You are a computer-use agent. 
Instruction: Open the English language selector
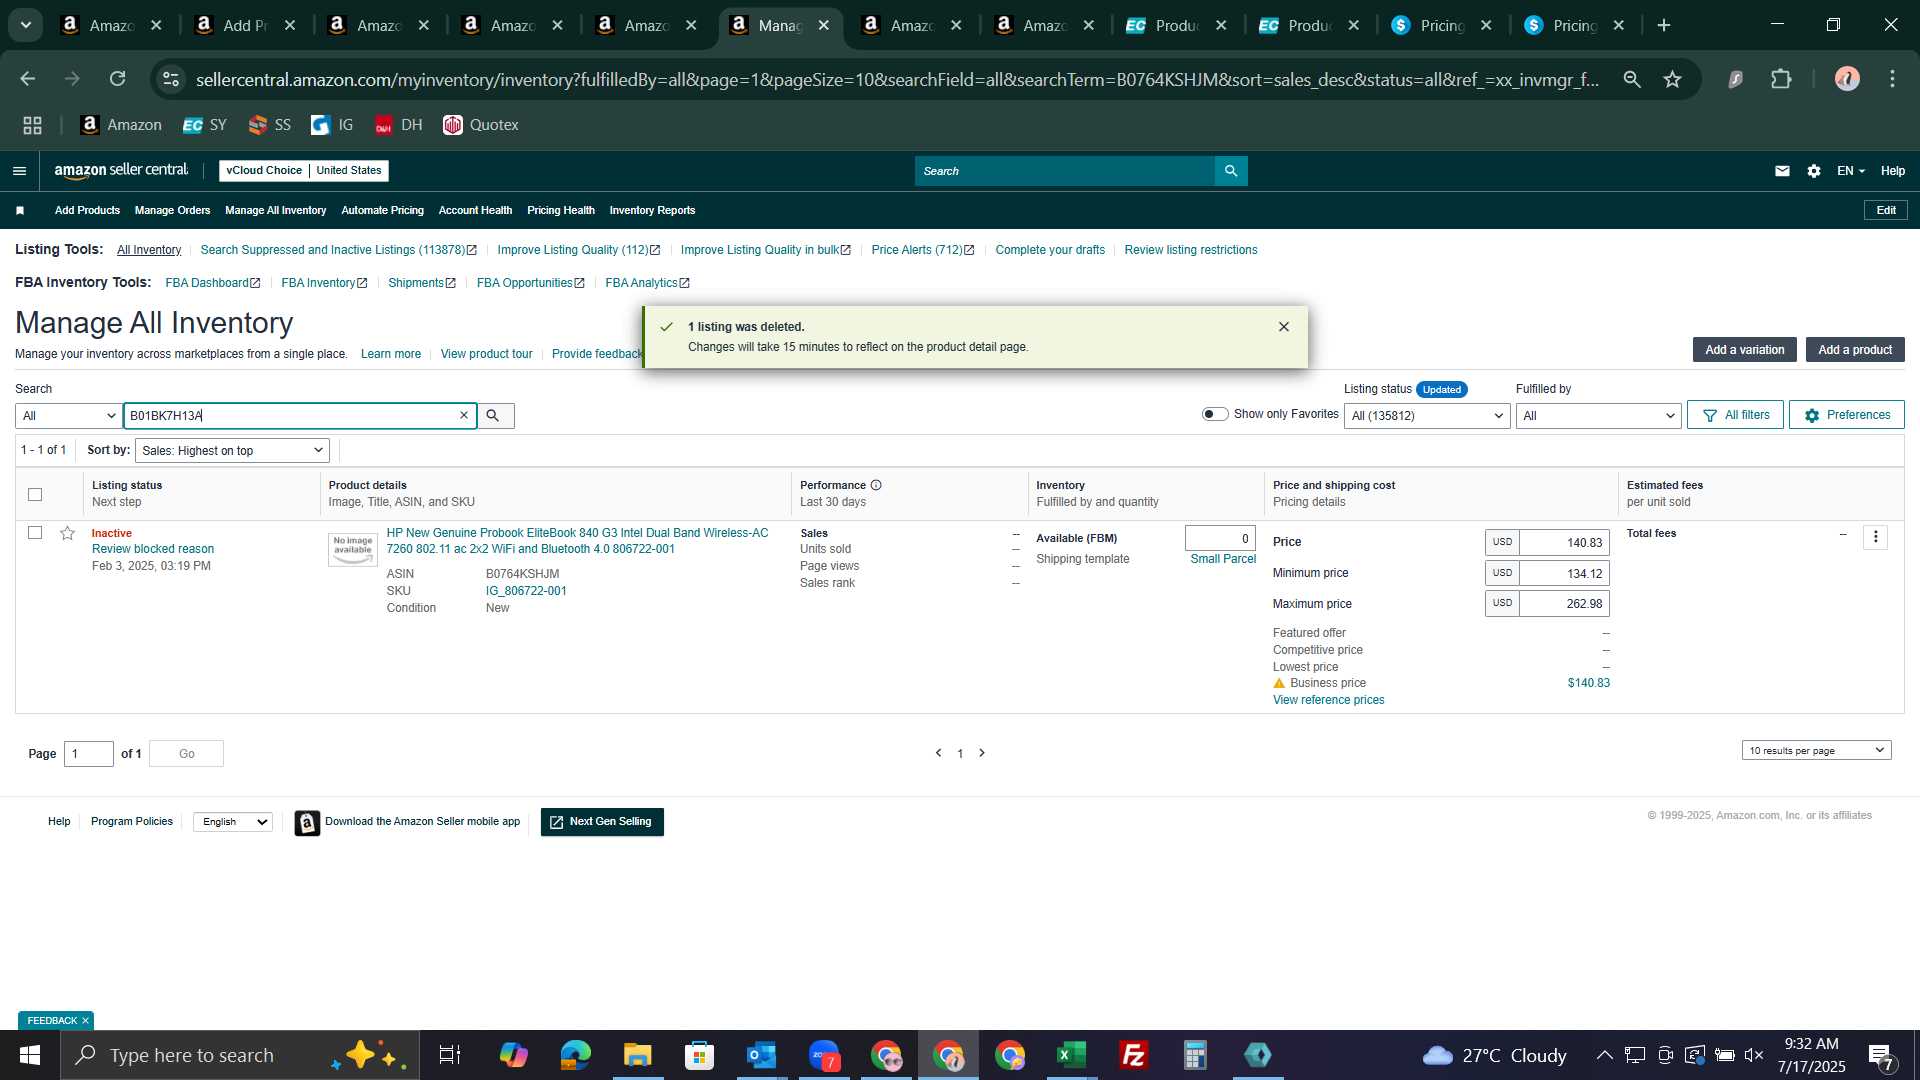pos(233,822)
